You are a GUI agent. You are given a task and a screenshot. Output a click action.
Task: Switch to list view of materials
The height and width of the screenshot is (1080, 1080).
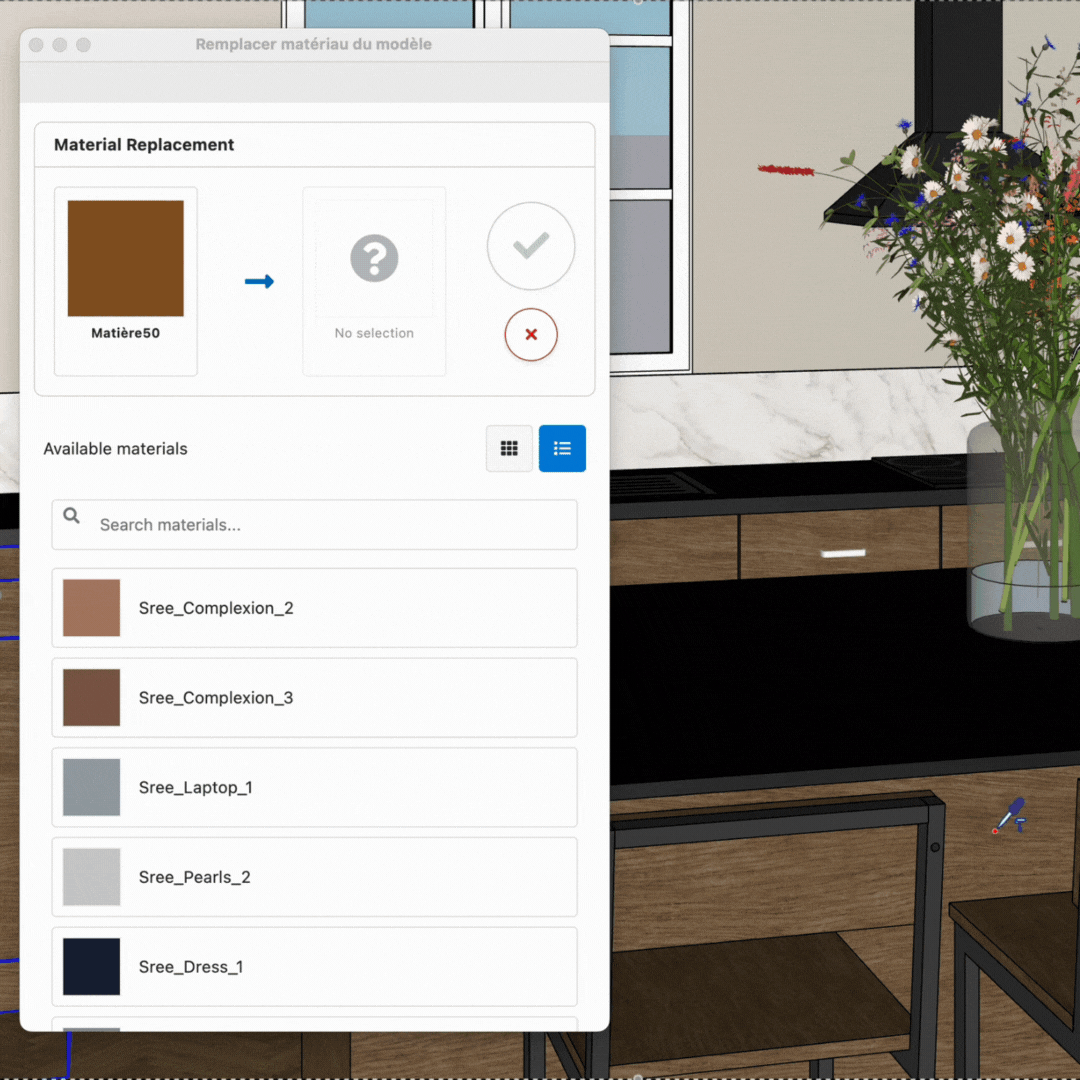tap(562, 448)
